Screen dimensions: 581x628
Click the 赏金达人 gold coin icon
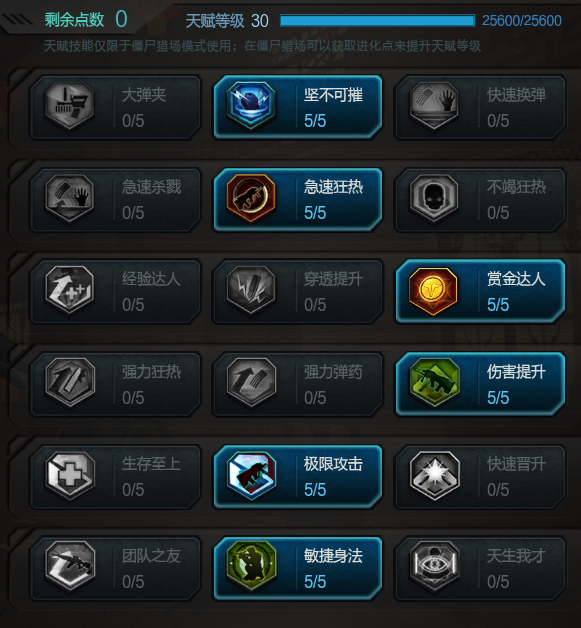[434, 290]
